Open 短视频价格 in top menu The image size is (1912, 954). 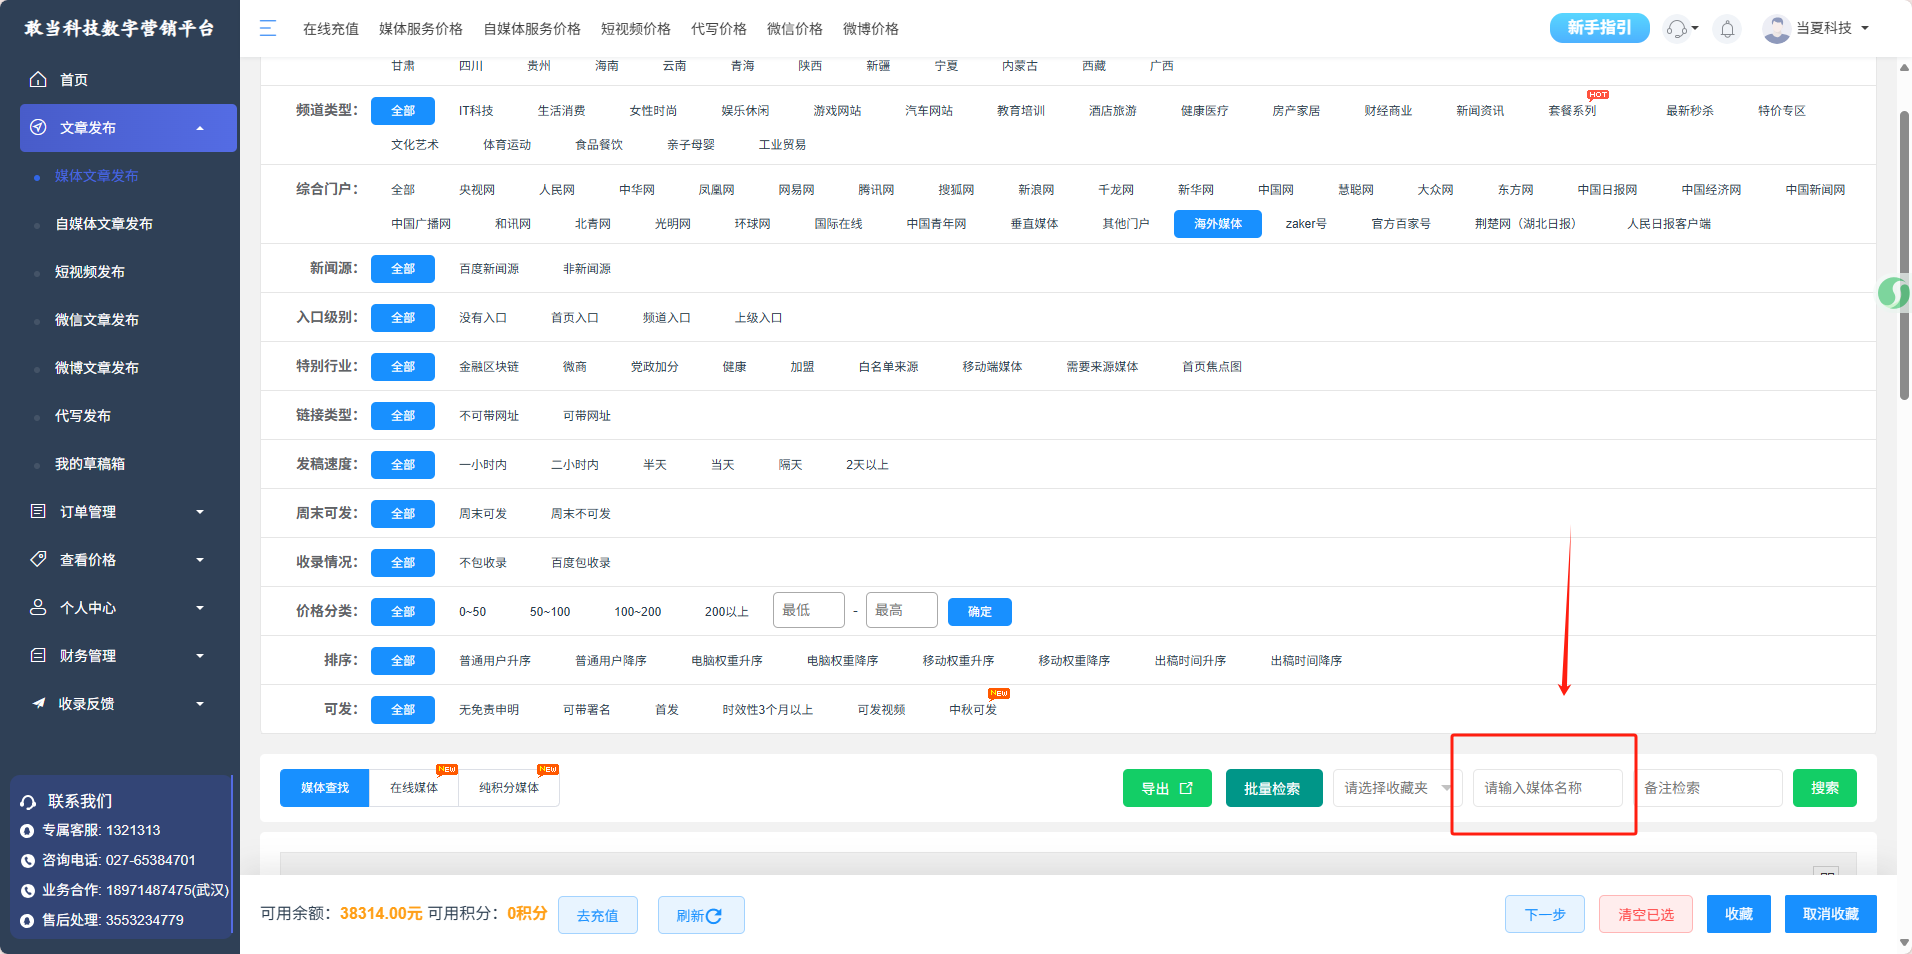[x=636, y=29]
